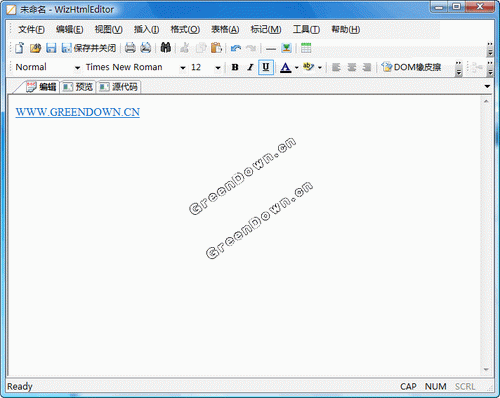Screen dimensions: 500x398
Task: Click the WizHtmlEditor title bar app icon
Action: pyautogui.click(x=11, y=10)
